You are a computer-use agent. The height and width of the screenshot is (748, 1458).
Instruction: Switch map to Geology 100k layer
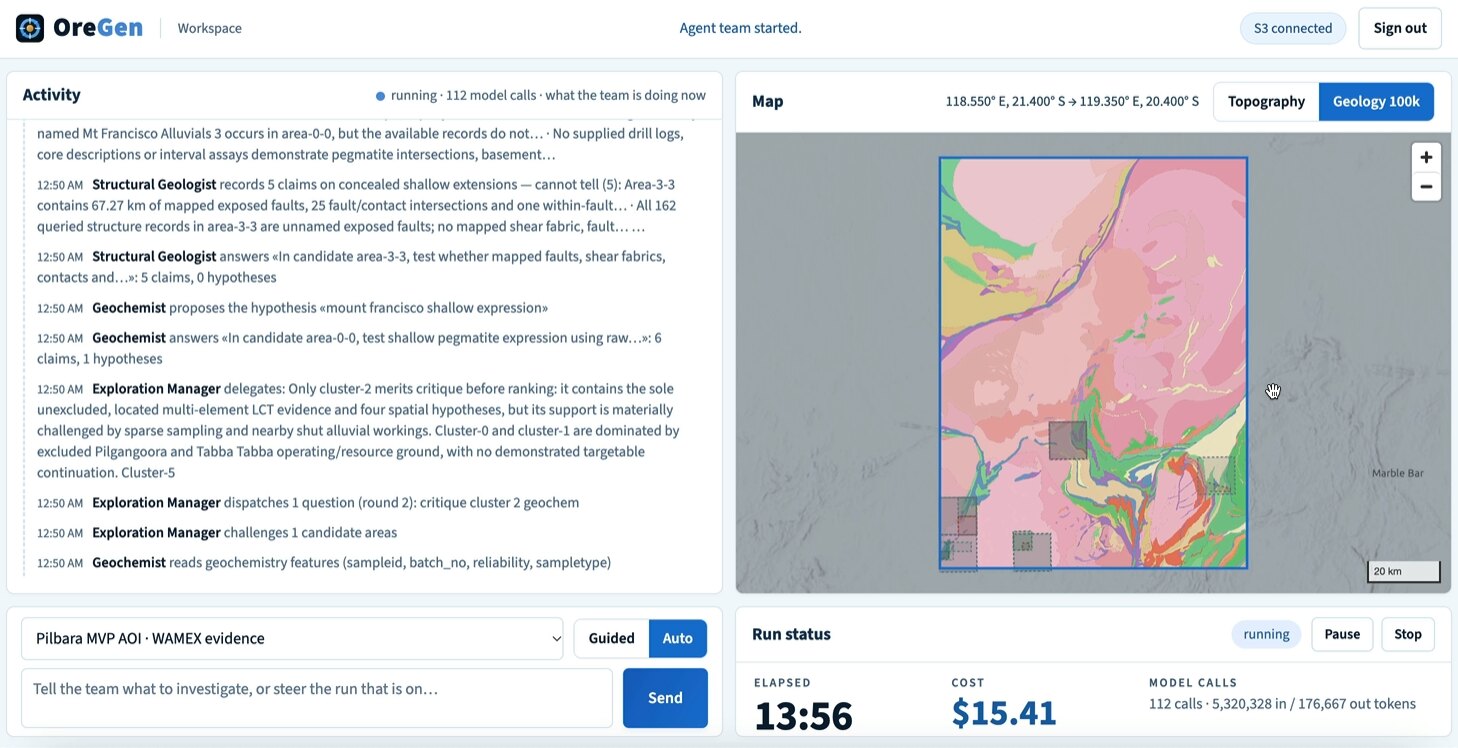click(x=1376, y=102)
